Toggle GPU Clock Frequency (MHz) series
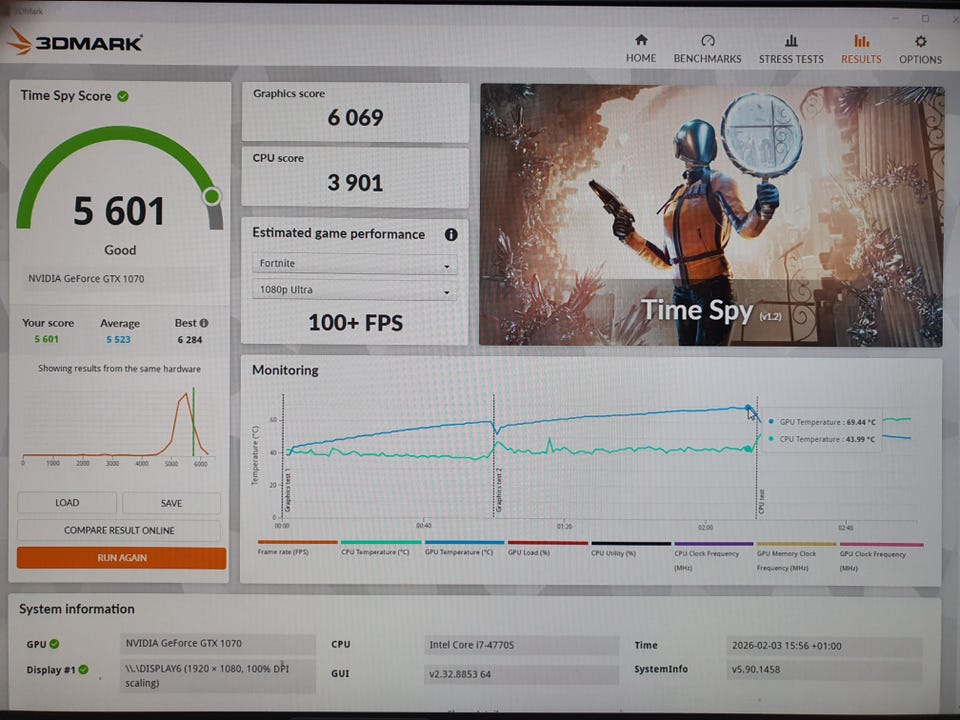This screenshot has width=960, height=720. tap(881, 557)
